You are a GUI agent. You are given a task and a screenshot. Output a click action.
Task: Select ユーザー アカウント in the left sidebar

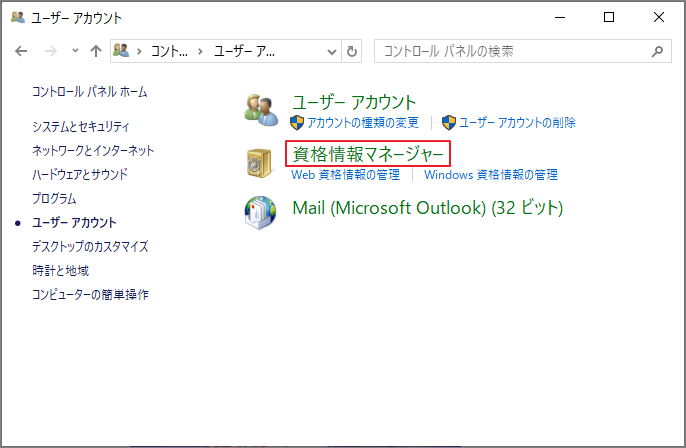coord(74,222)
